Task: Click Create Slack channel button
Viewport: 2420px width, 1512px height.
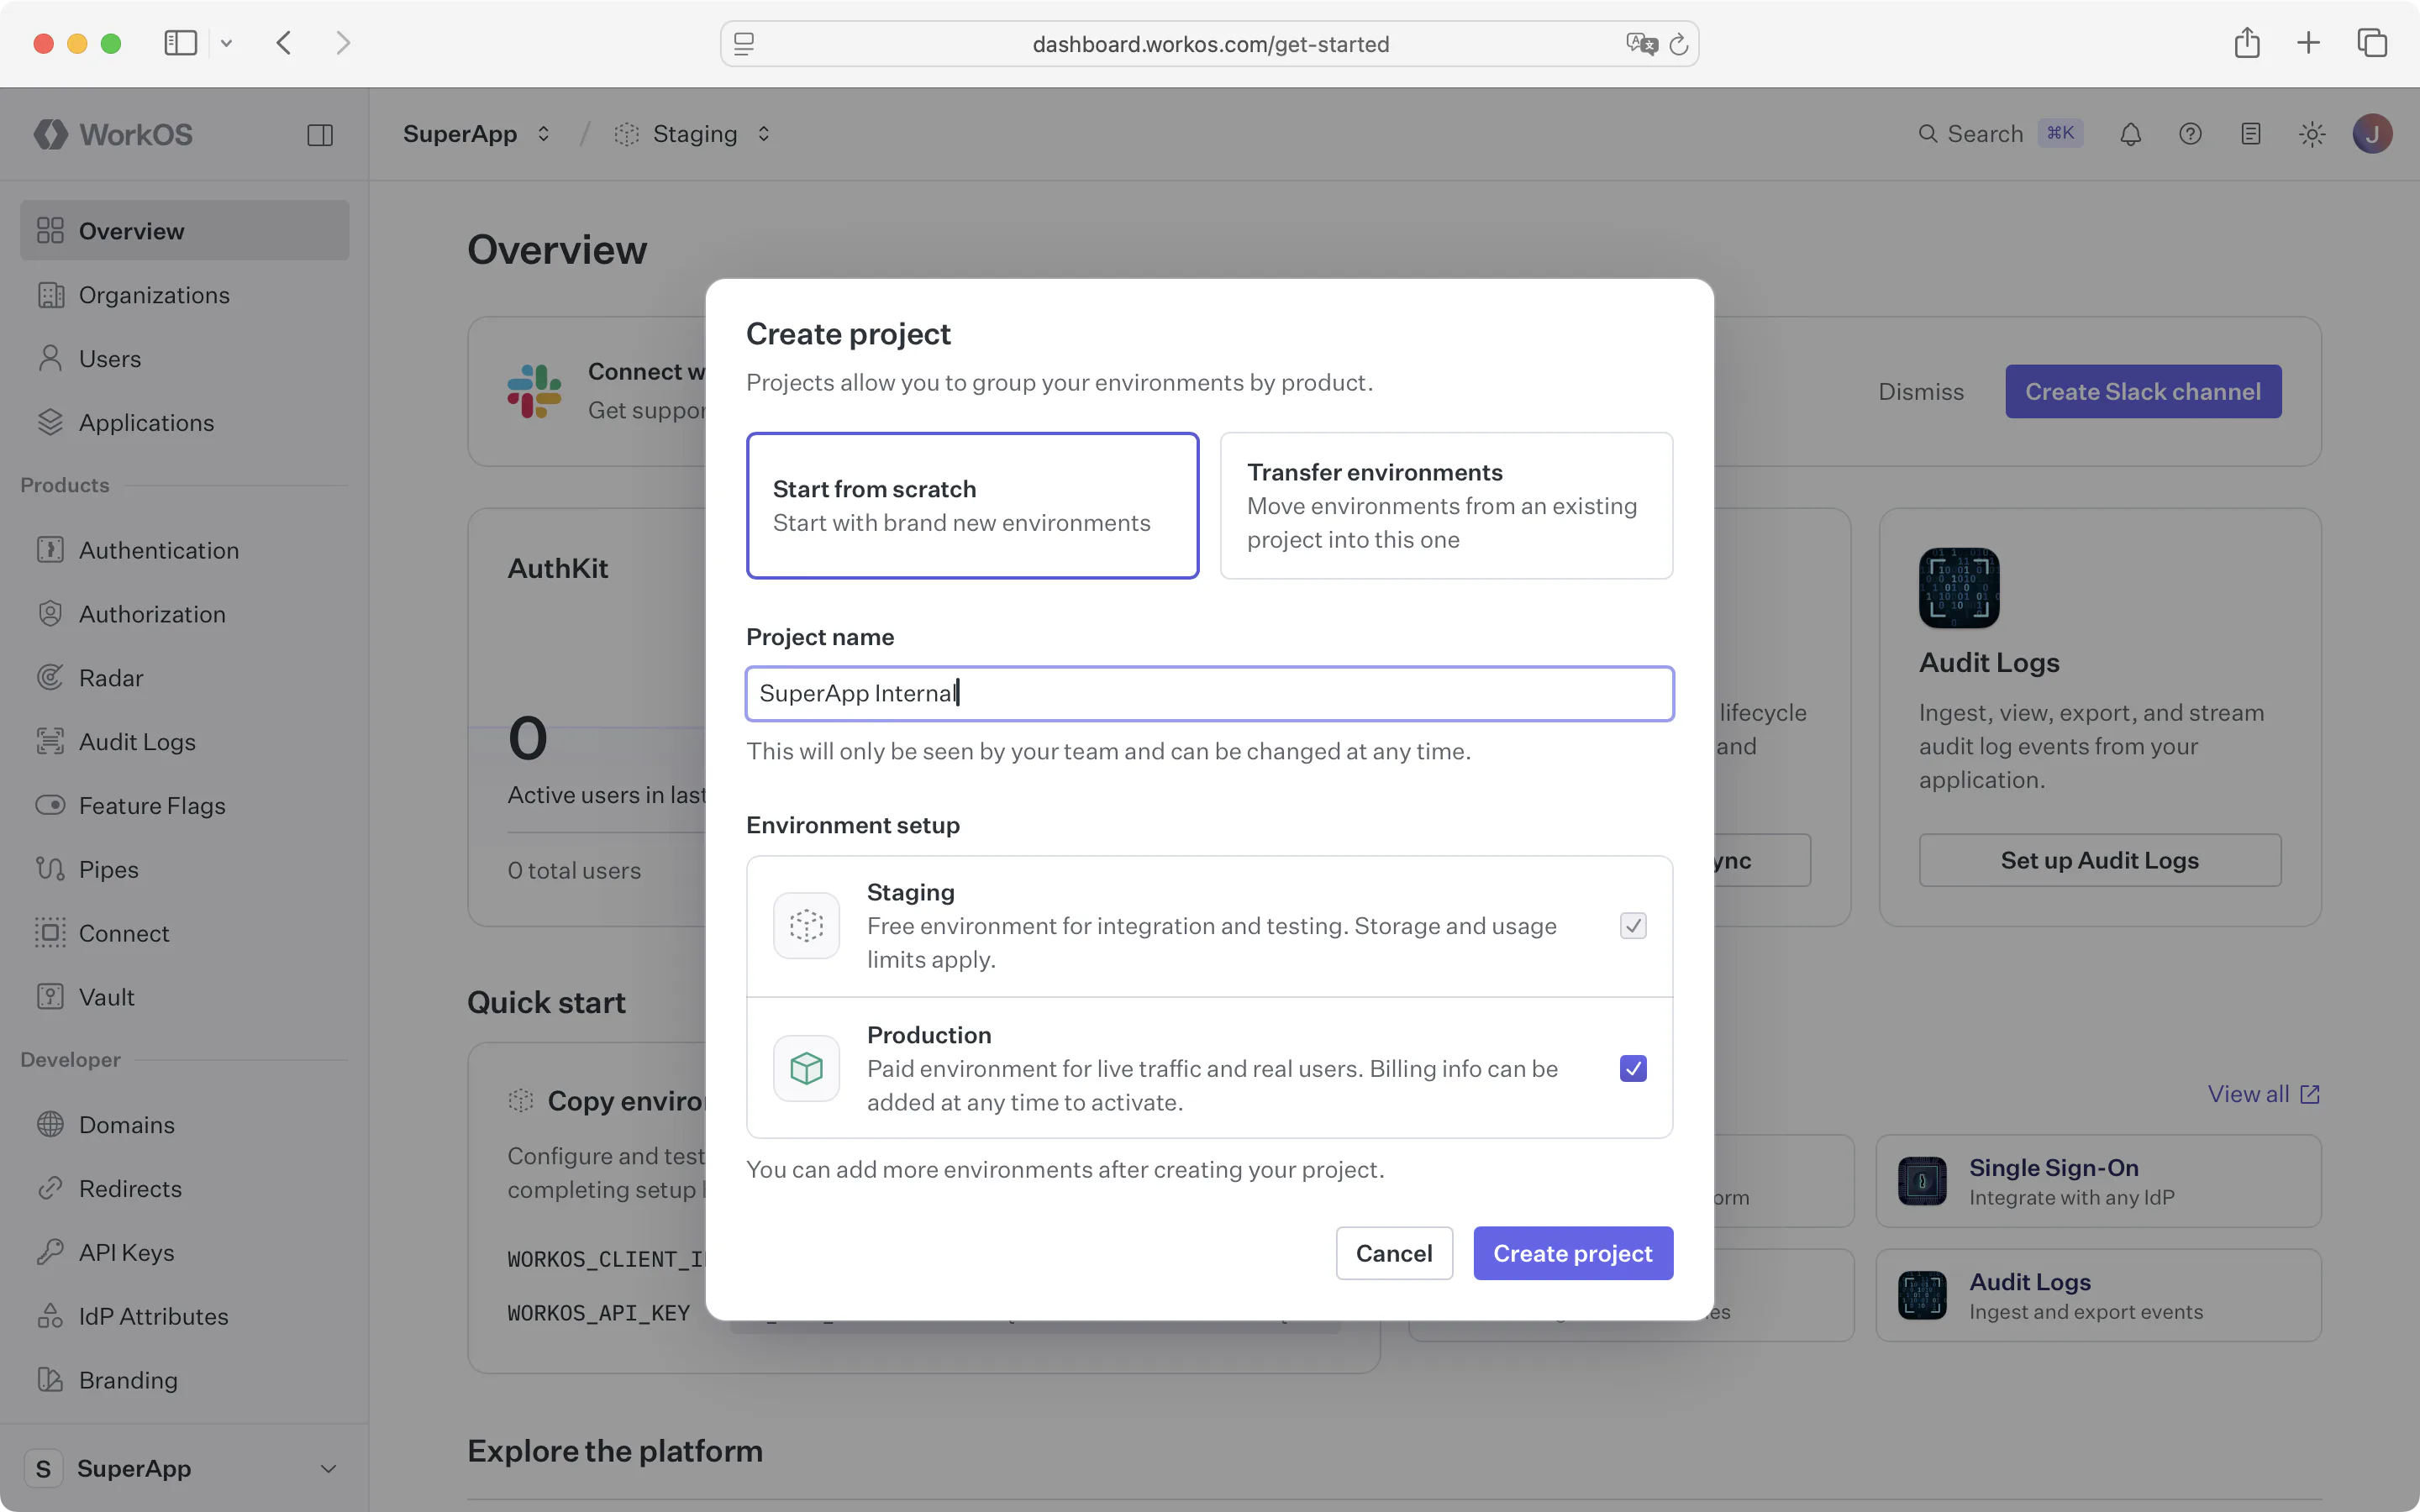Action: pos(2143,391)
